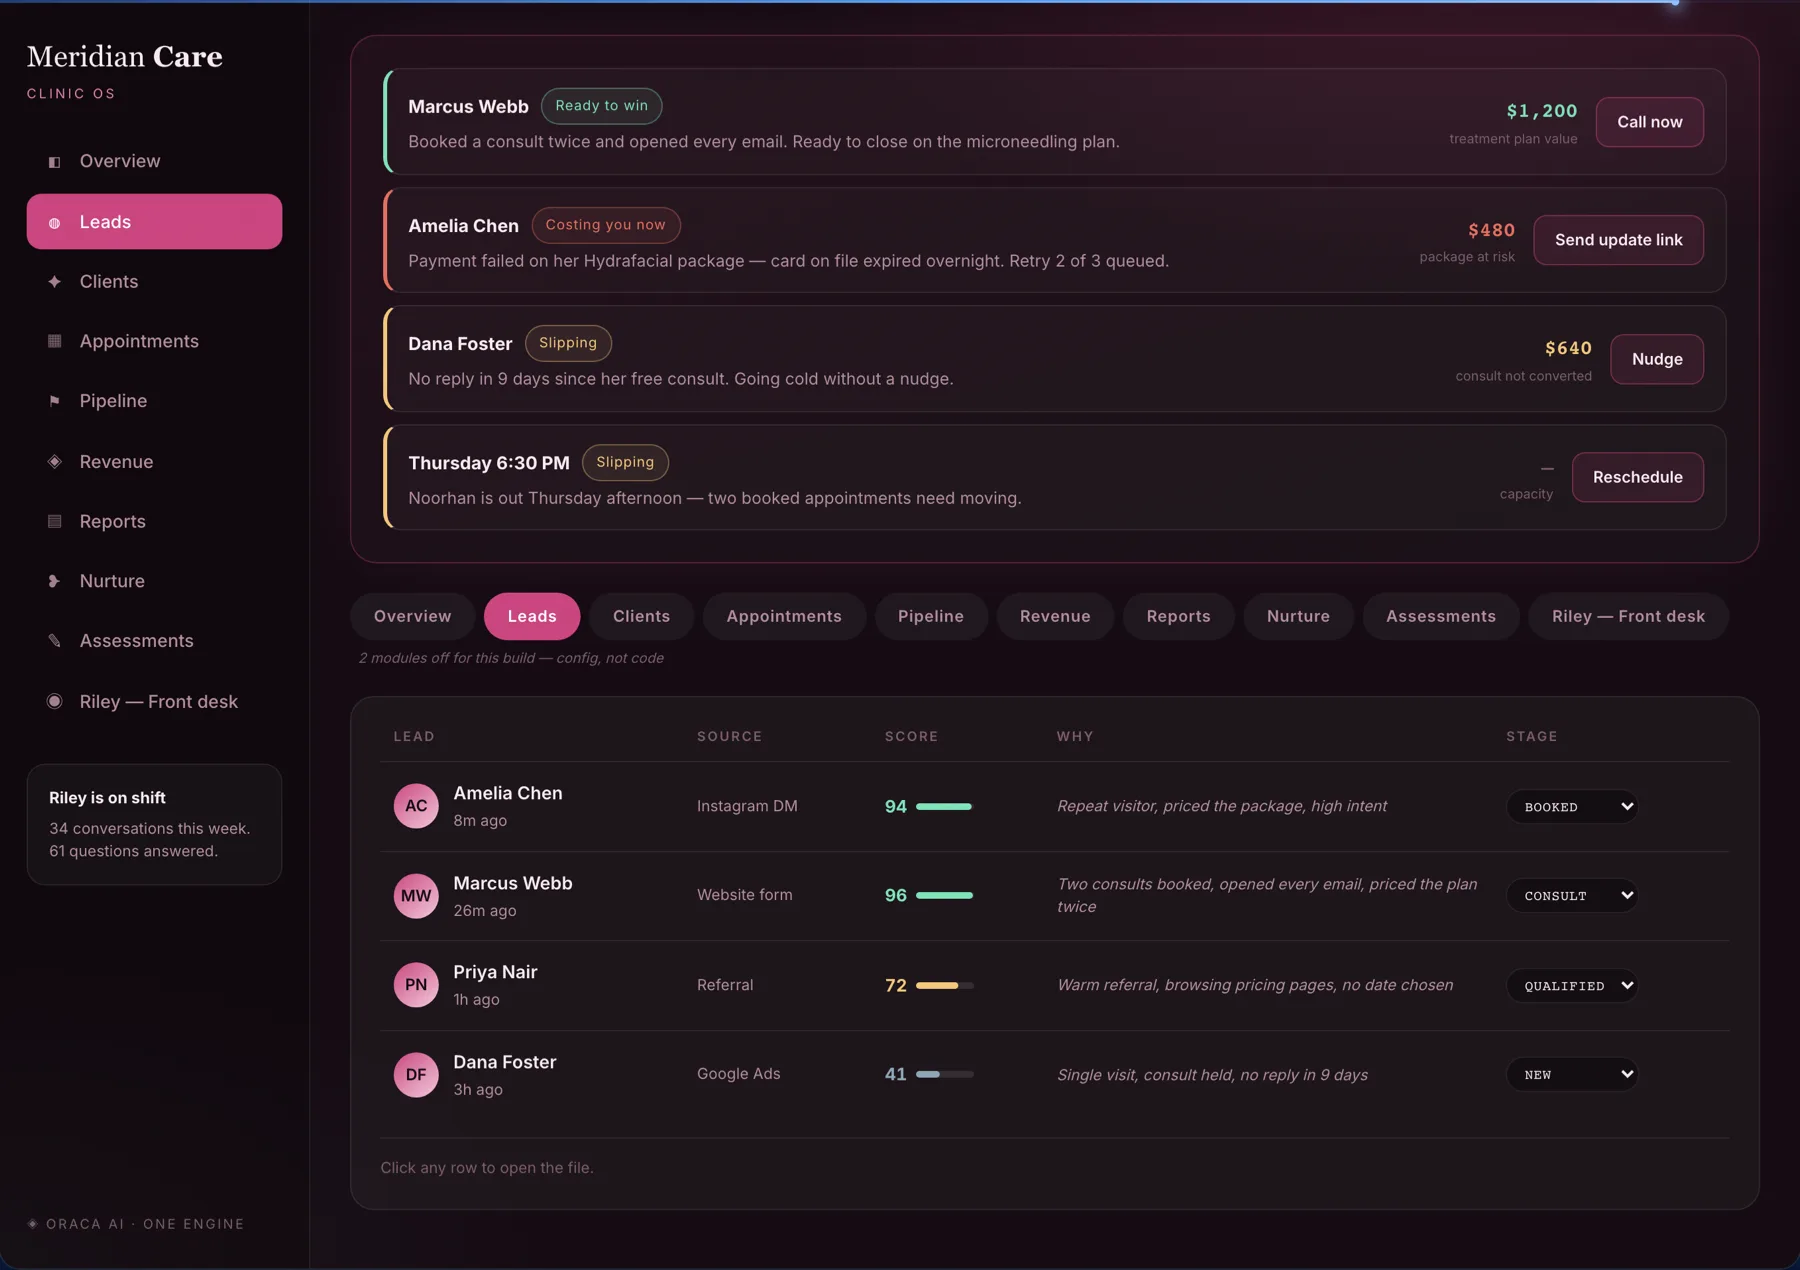
Task: Open the Assessments pill tab
Action: 1441,616
